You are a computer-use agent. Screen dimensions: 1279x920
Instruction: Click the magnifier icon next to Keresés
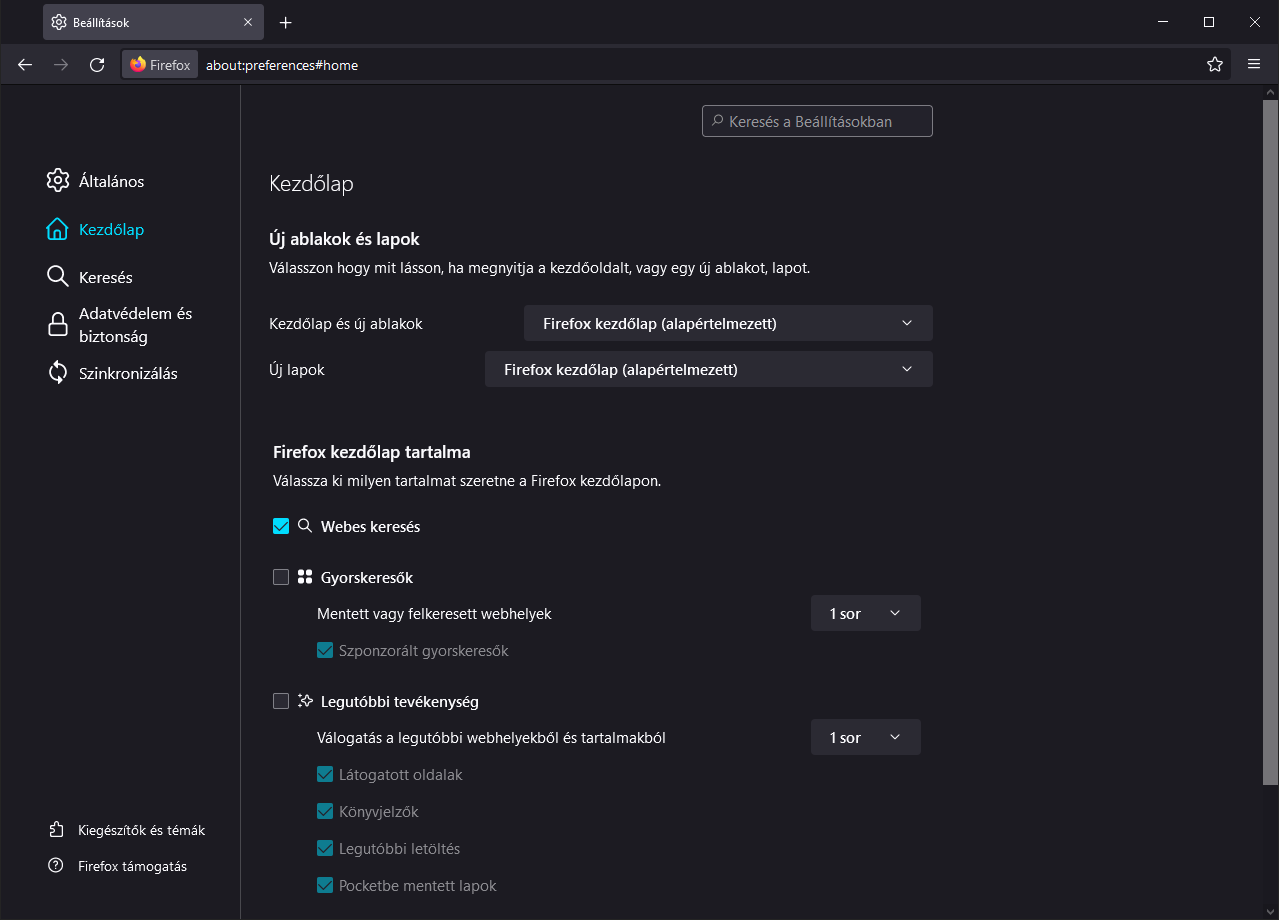(58, 277)
